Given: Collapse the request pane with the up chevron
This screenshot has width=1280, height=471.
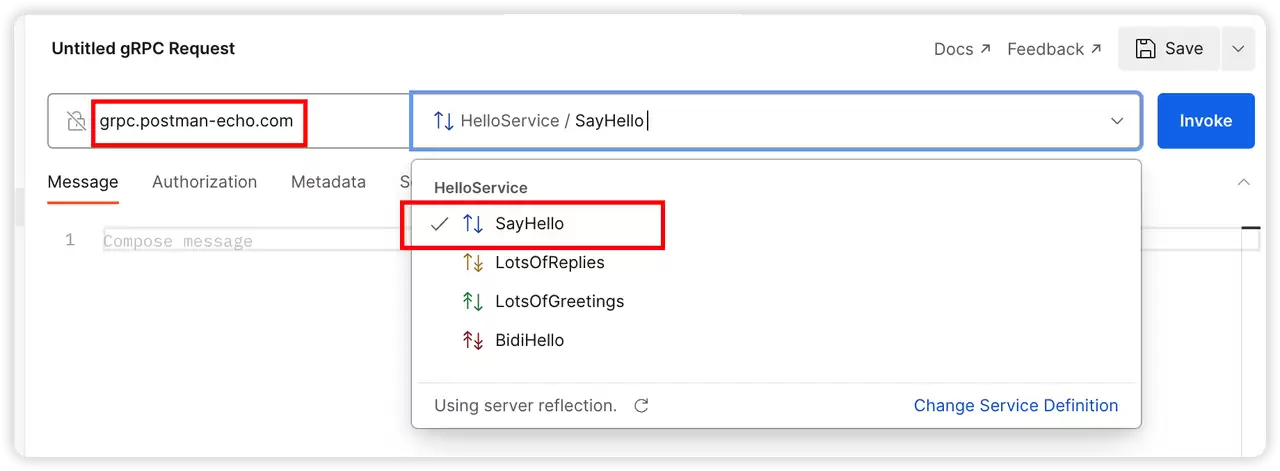Looking at the screenshot, I should click(x=1244, y=182).
